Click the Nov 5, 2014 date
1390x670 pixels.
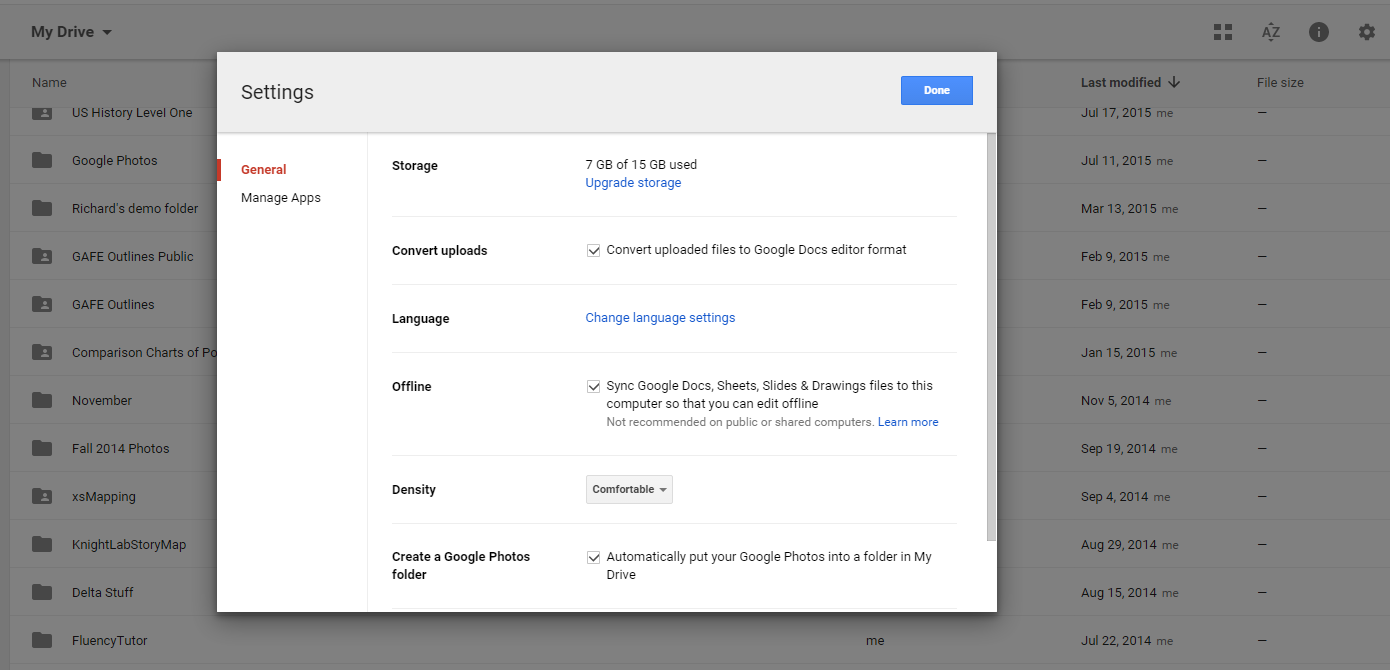[x=1115, y=401]
